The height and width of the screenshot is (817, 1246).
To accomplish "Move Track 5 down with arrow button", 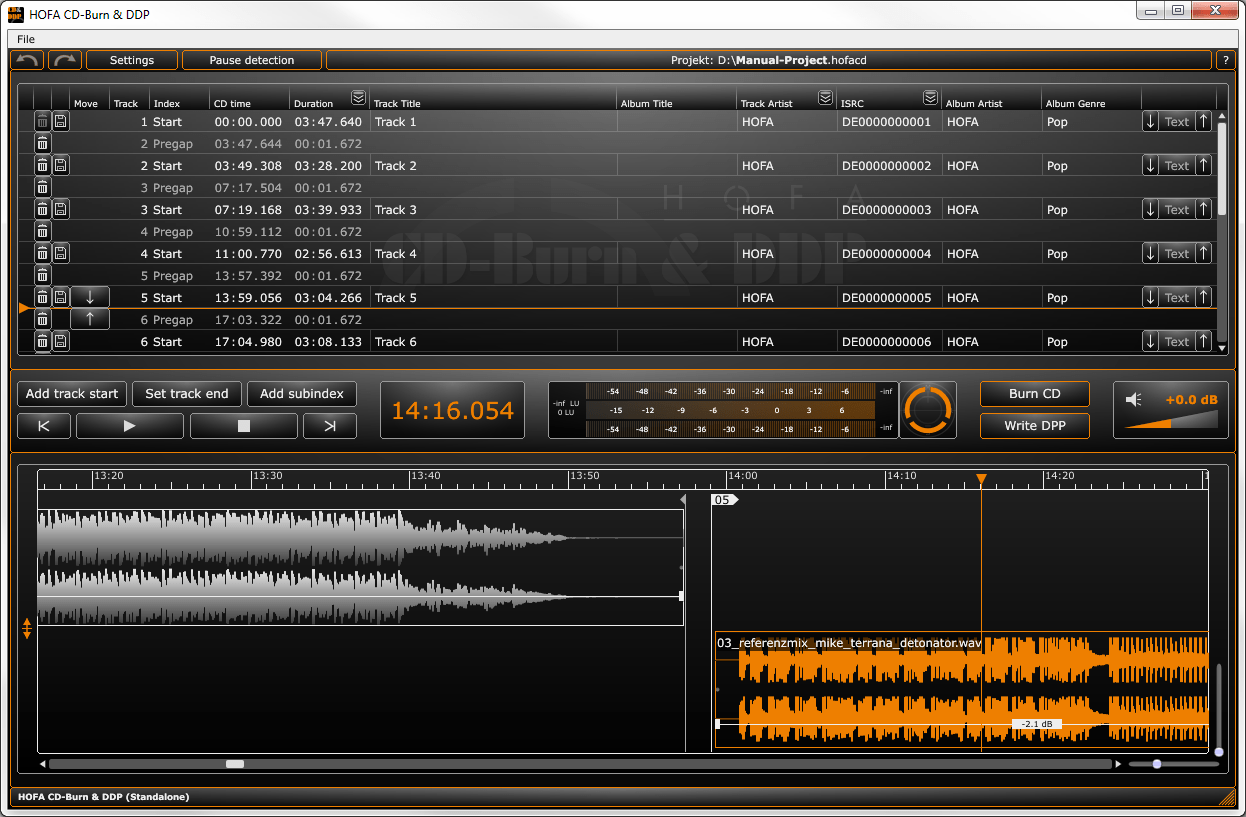I will [x=90, y=297].
